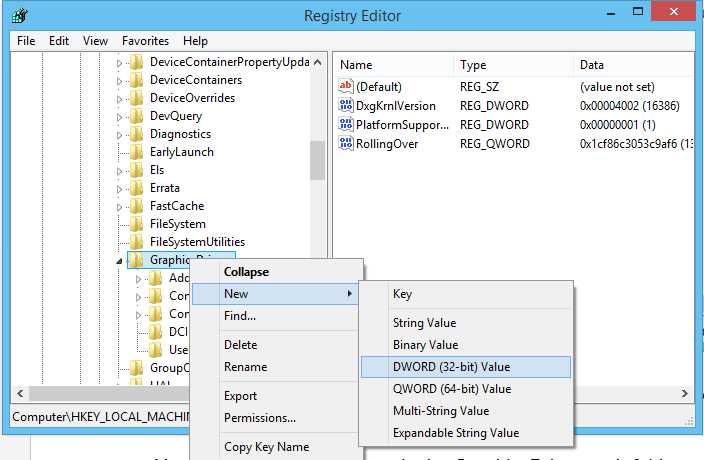704x460 pixels.
Task: Click the Errata folder icon
Action: tap(136, 188)
